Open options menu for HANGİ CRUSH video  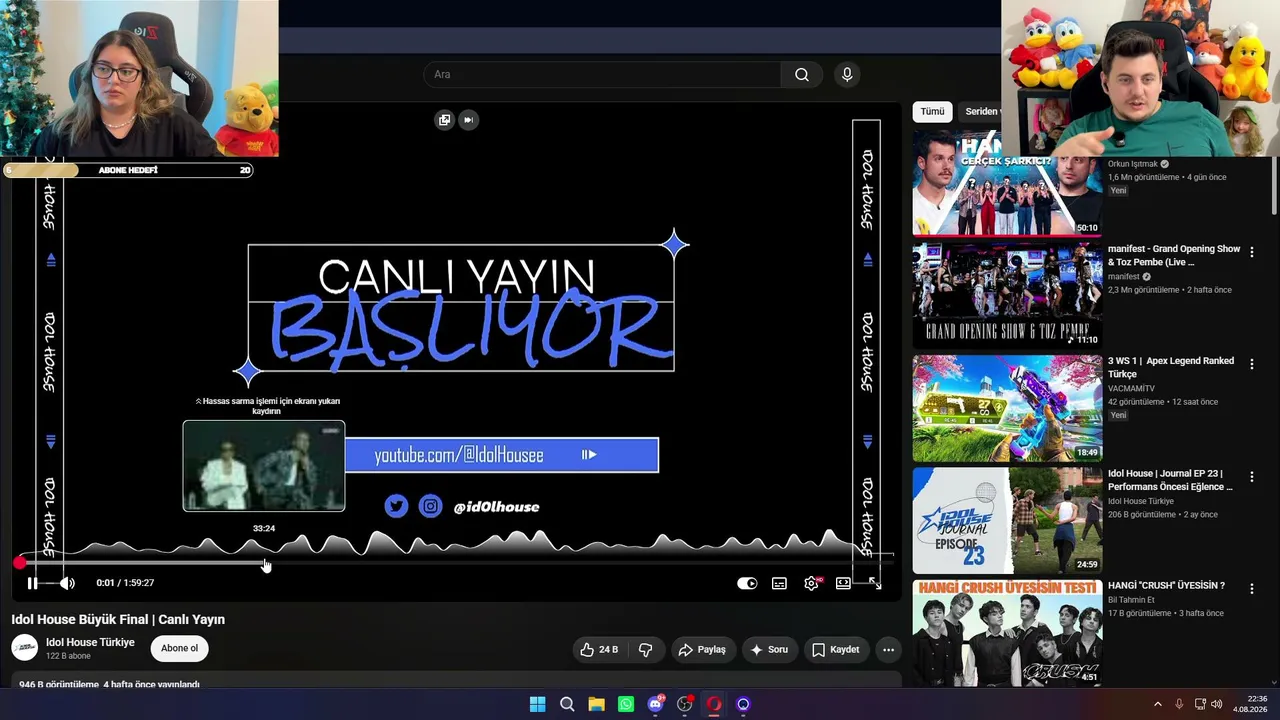pos(1251,589)
